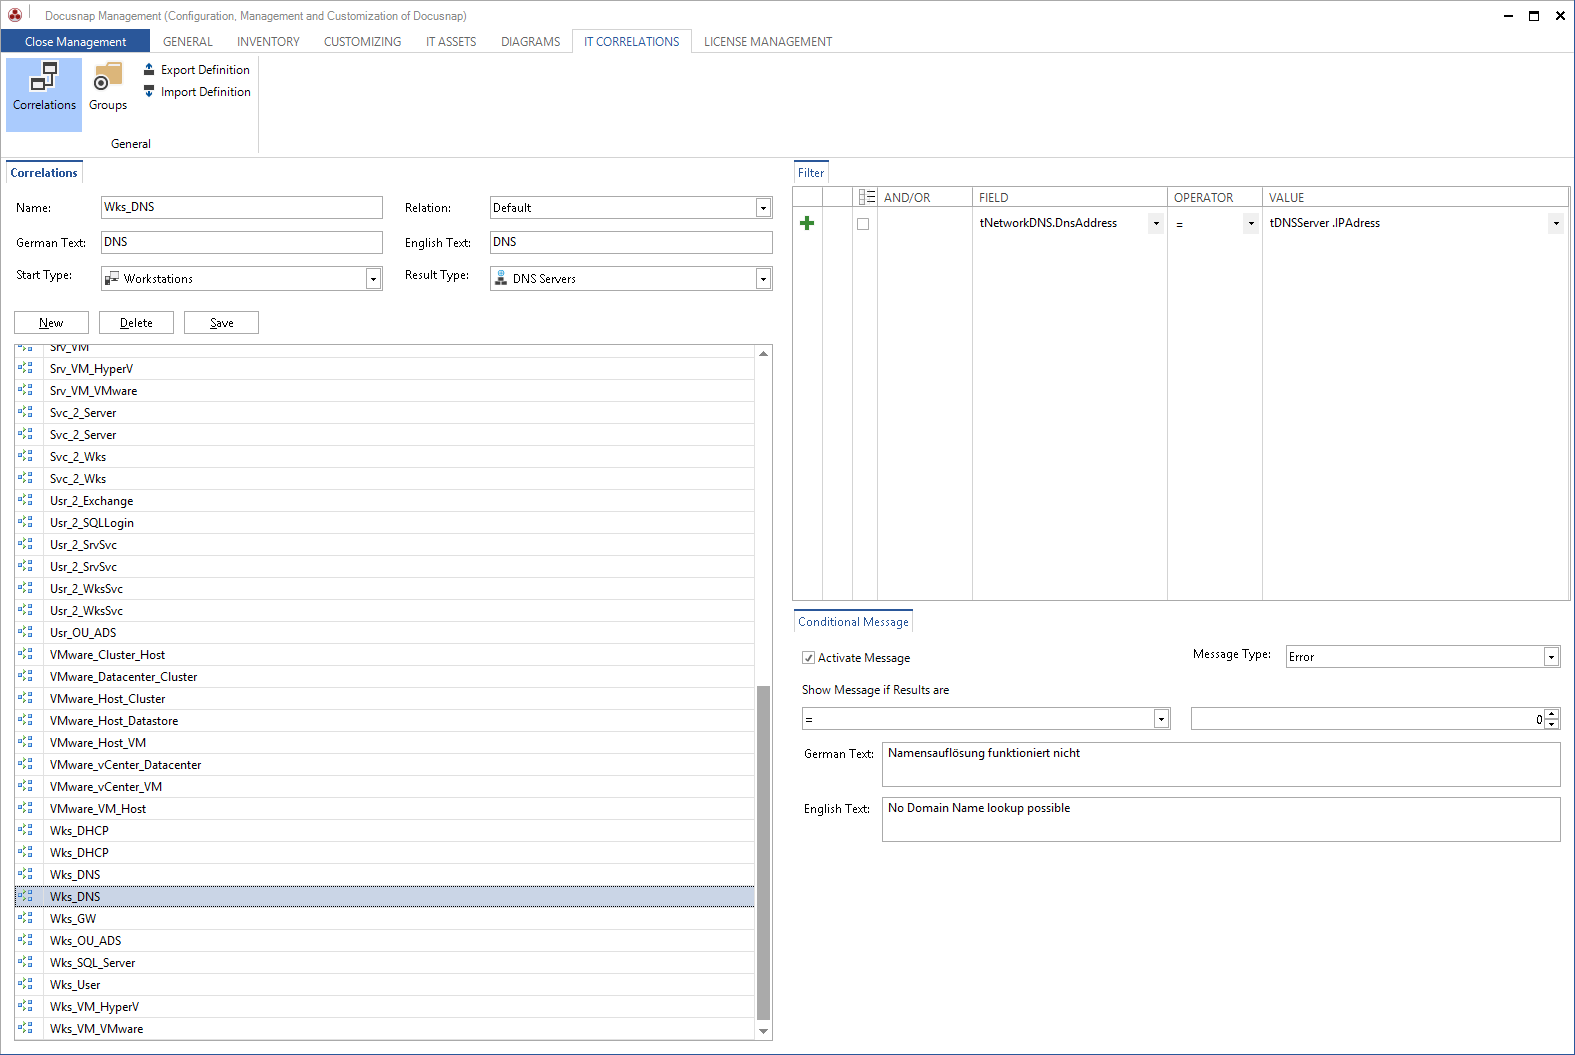Open the Correlations ribbon icon
This screenshot has height=1055, width=1575.
pyautogui.click(x=44, y=94)
